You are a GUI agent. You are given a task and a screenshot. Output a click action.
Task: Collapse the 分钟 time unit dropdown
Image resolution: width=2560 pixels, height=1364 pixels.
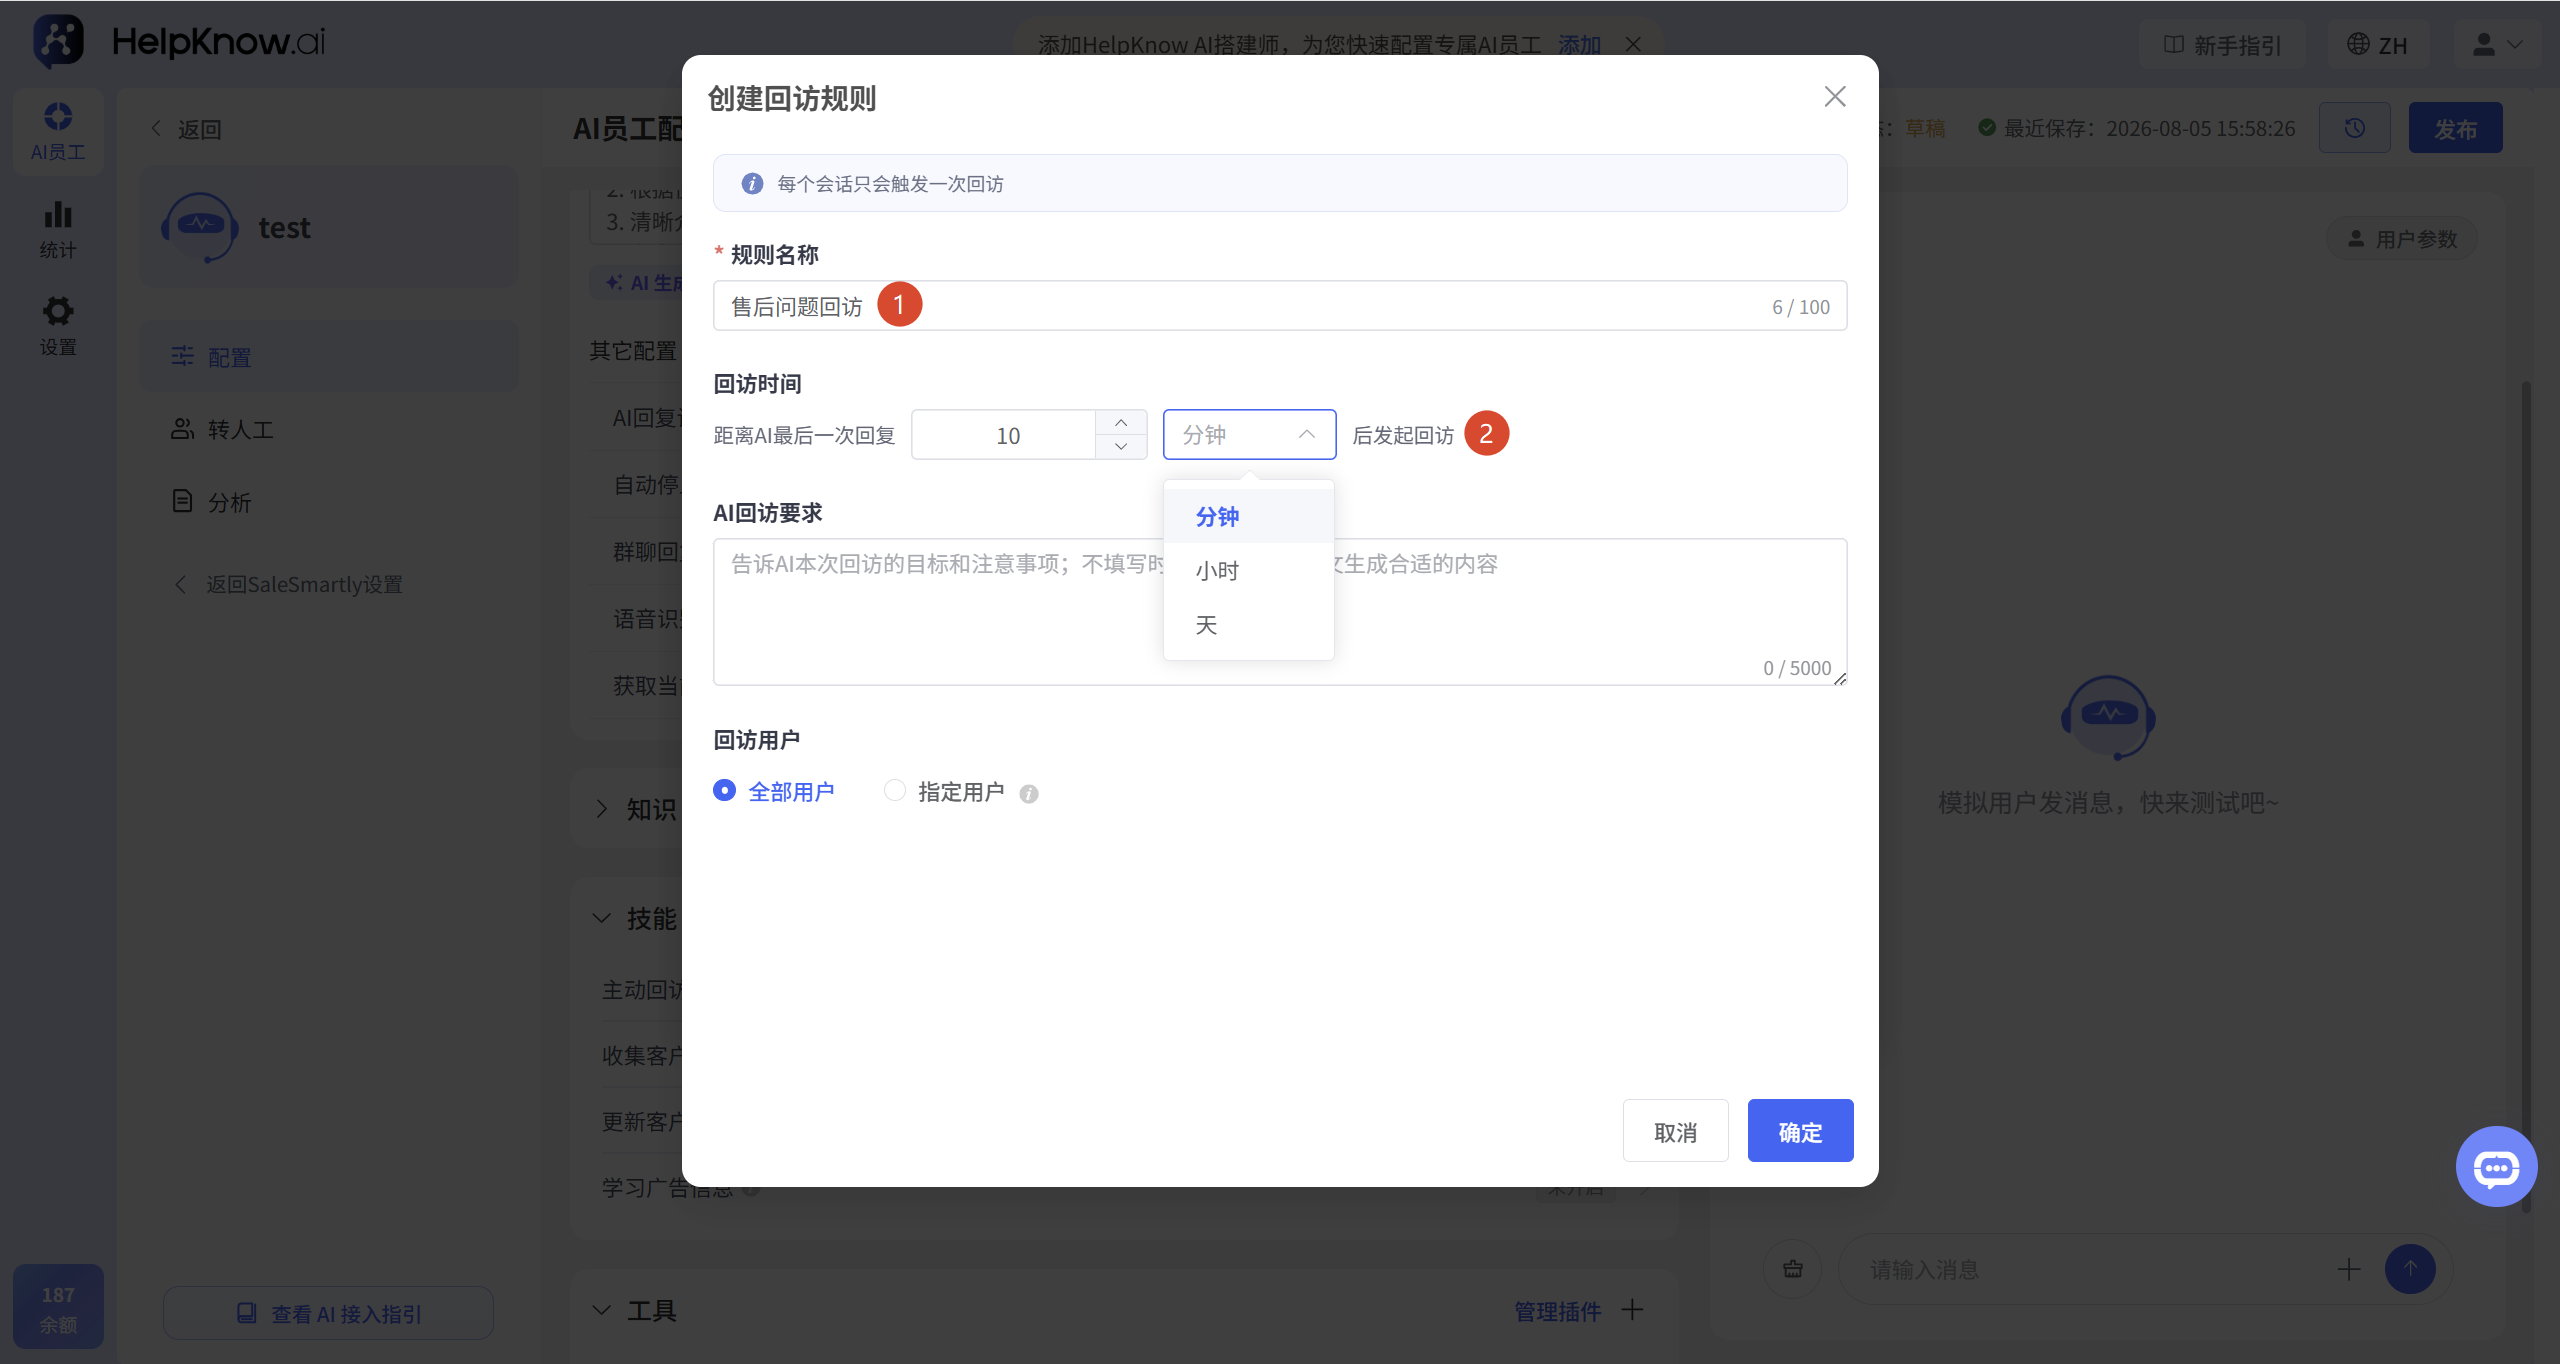pyautogui.click(x=1249, y=434)
